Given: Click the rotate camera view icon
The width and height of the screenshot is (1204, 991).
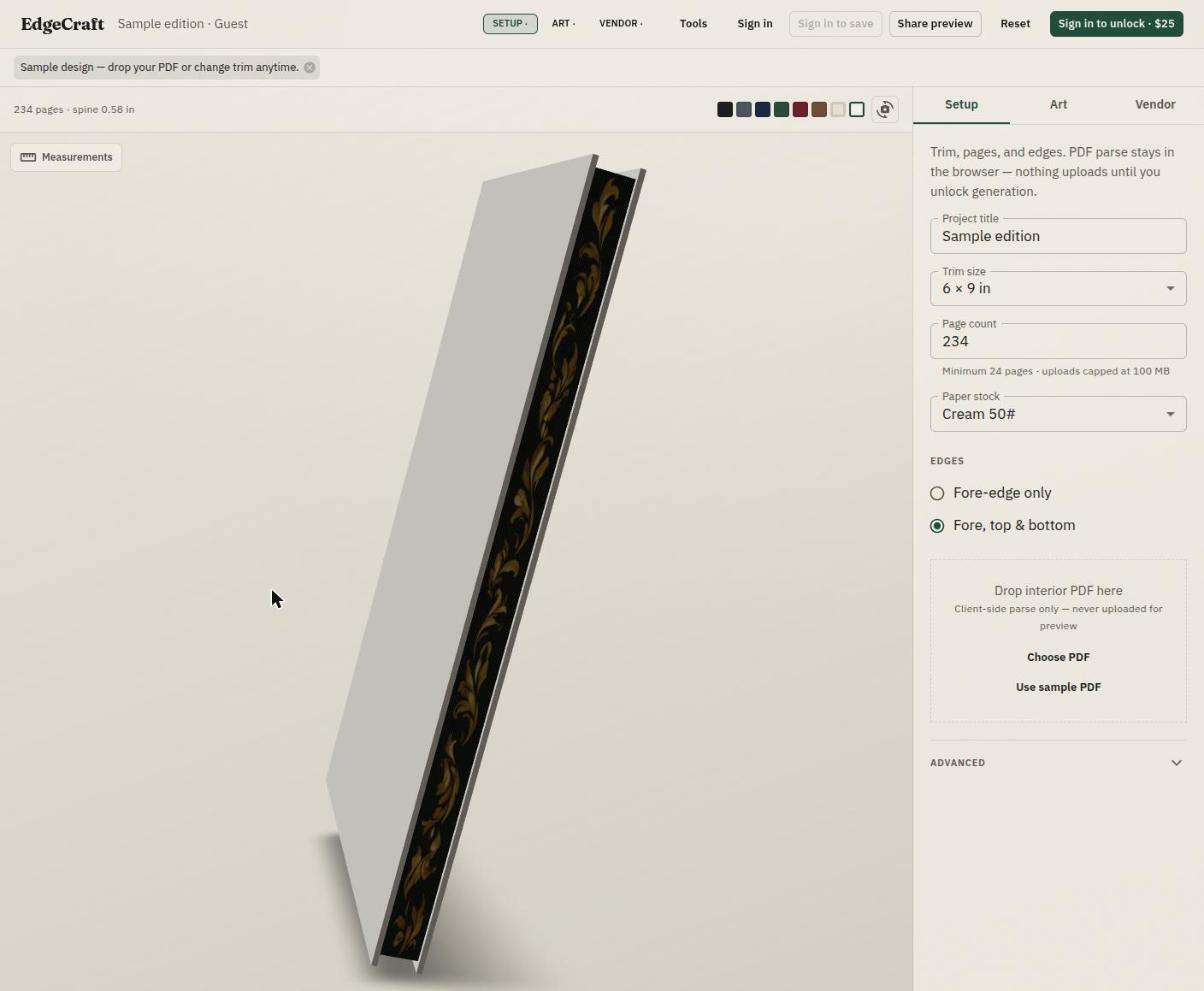Looking at the screenshot, I should coord(885,110).
